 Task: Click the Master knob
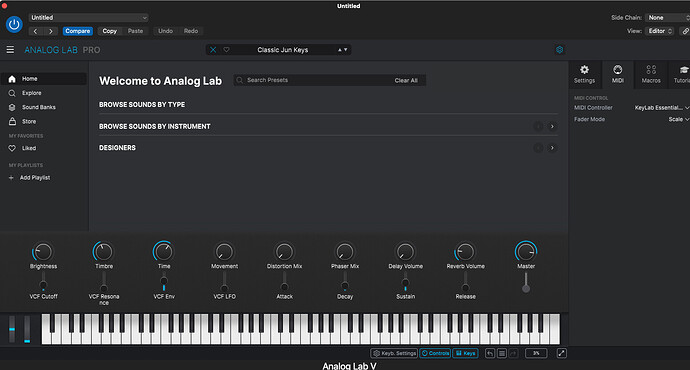[x=526, y=252]
